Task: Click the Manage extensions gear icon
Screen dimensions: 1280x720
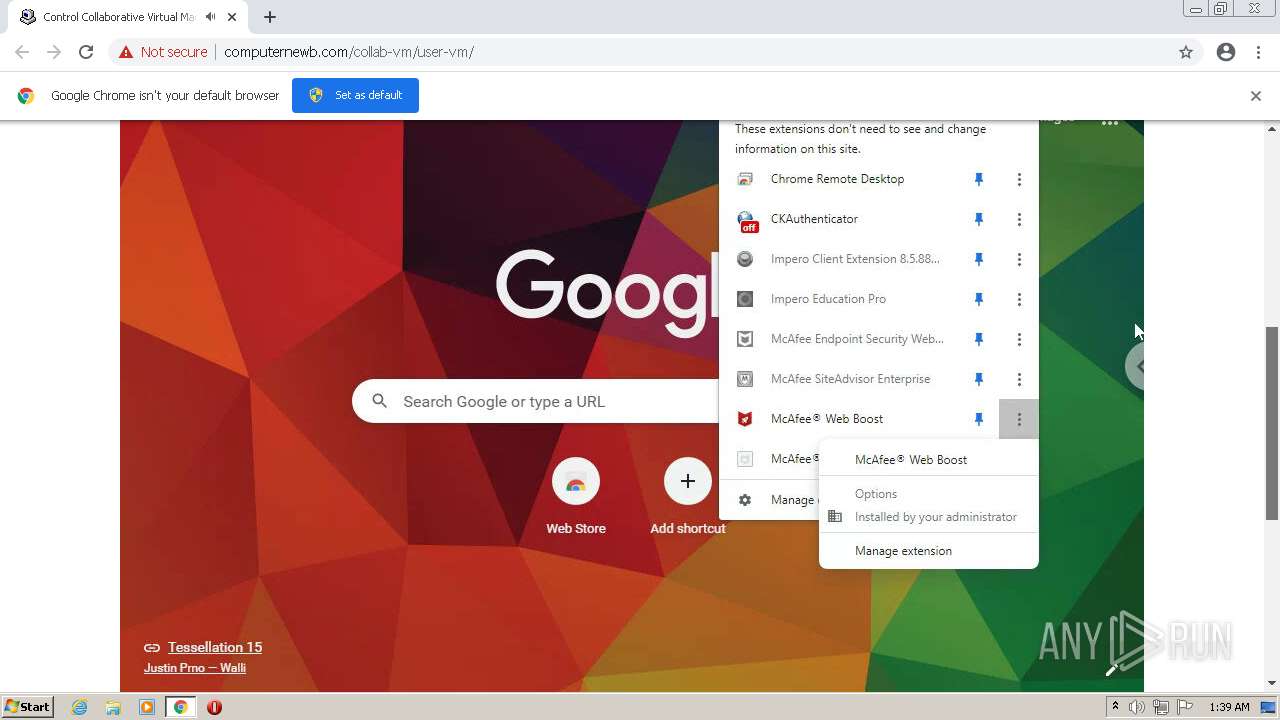Action: click(745, 500)
